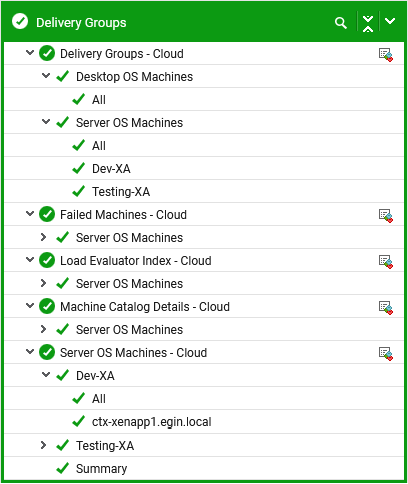This screenshot has height=484, width=408.
Task: Expand the Testing-XA node under Server OS Machines - Cloud
Action: click(43, 445)
